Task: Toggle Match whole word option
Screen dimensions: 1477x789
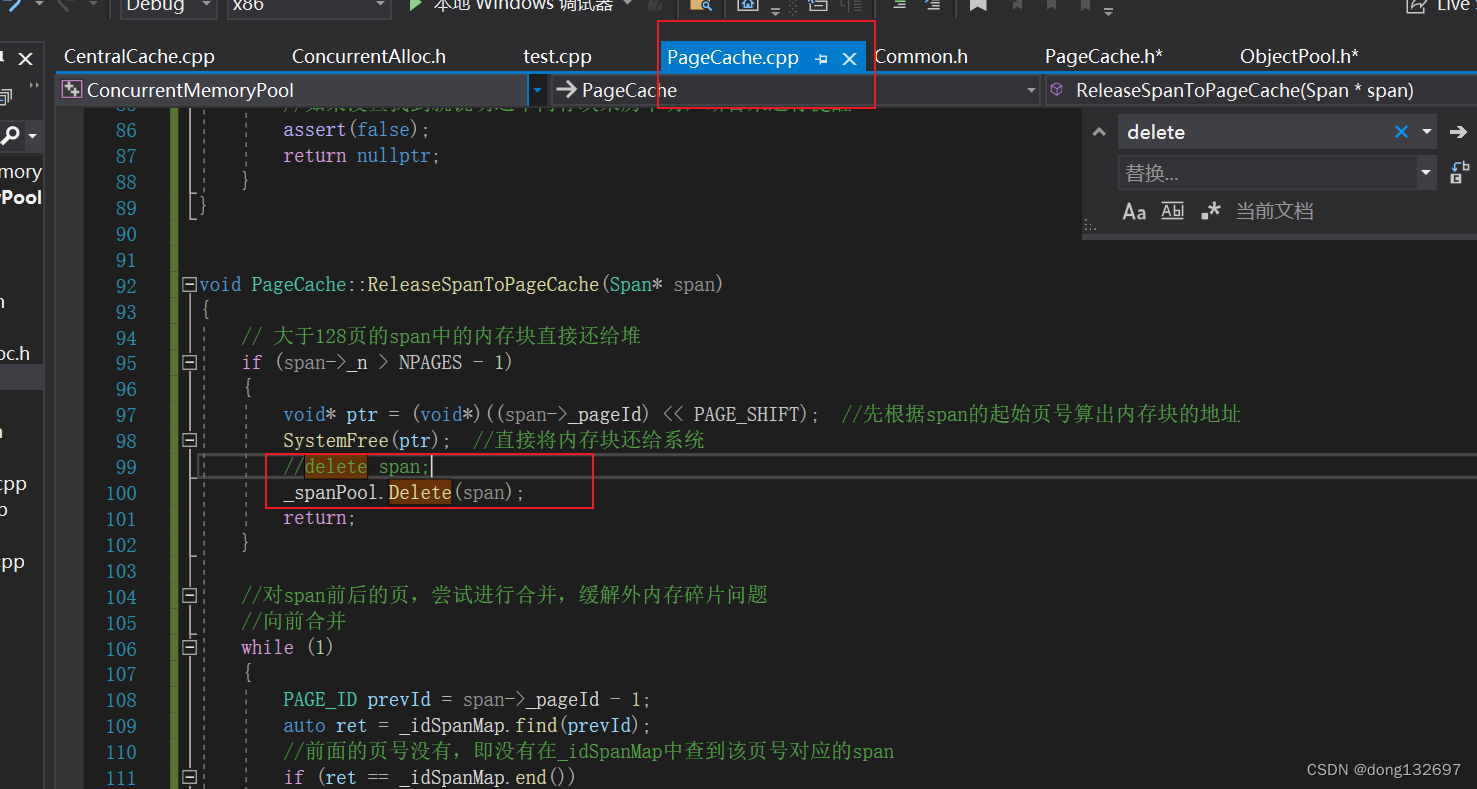Action: pos(1172,211)
